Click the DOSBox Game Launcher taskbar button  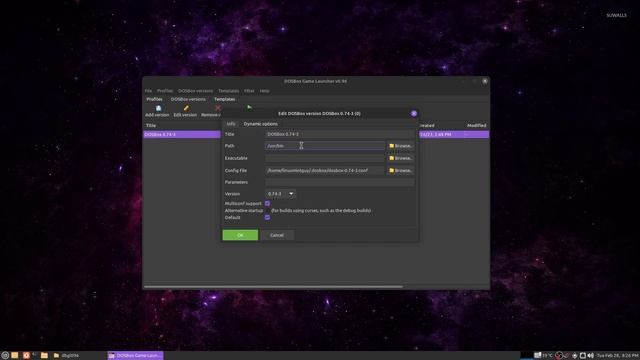(x=136, y=356)
